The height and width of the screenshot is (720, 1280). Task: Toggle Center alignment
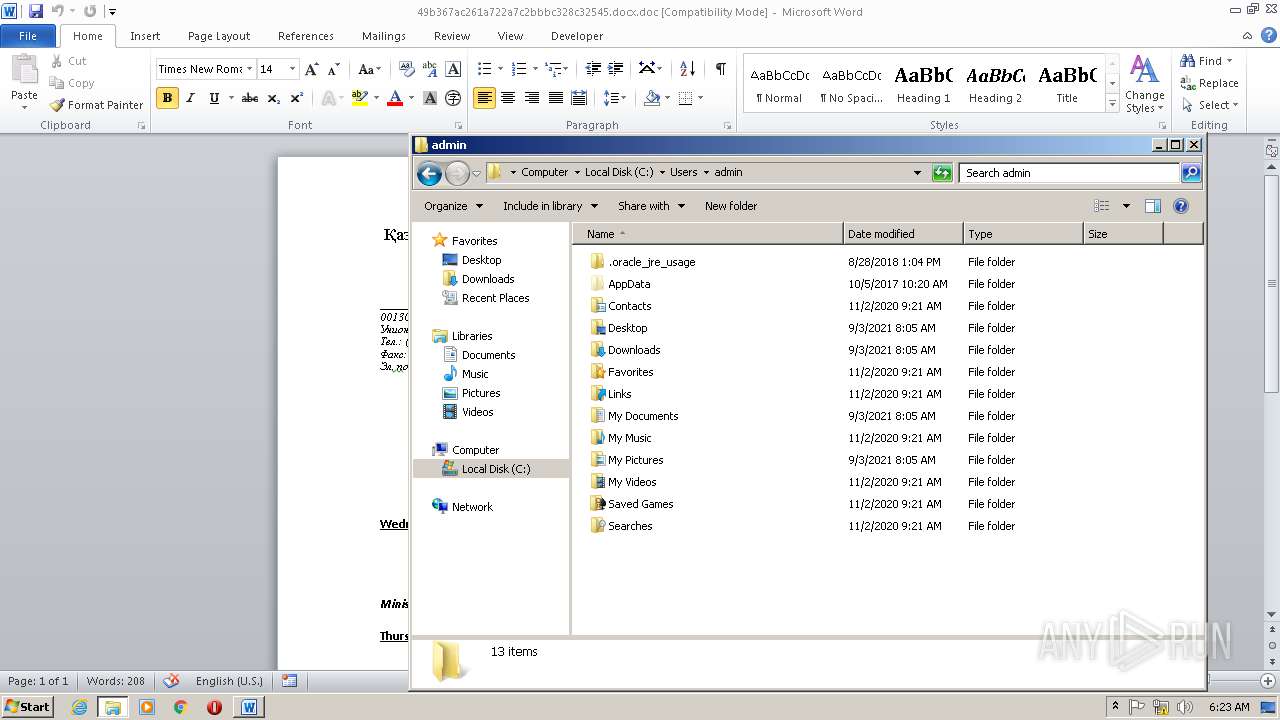coord(508,98)
